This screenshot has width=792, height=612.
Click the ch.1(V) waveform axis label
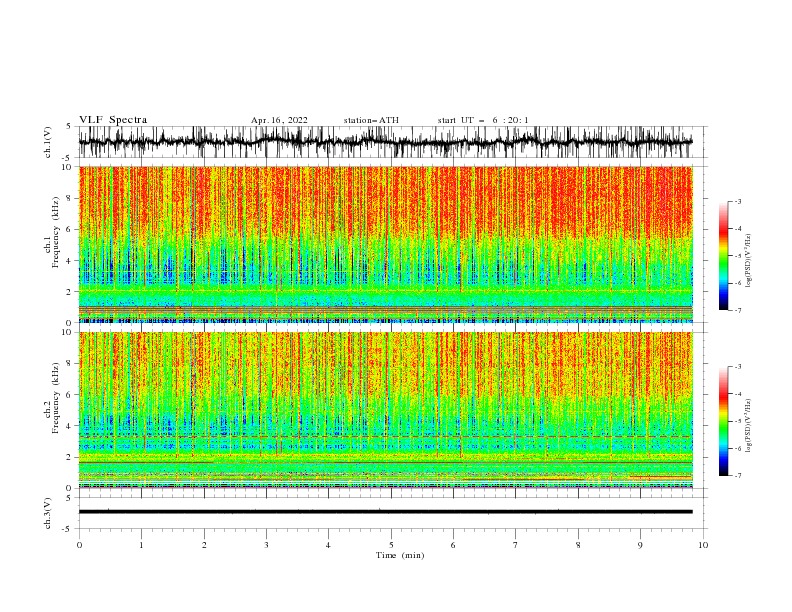48,142
